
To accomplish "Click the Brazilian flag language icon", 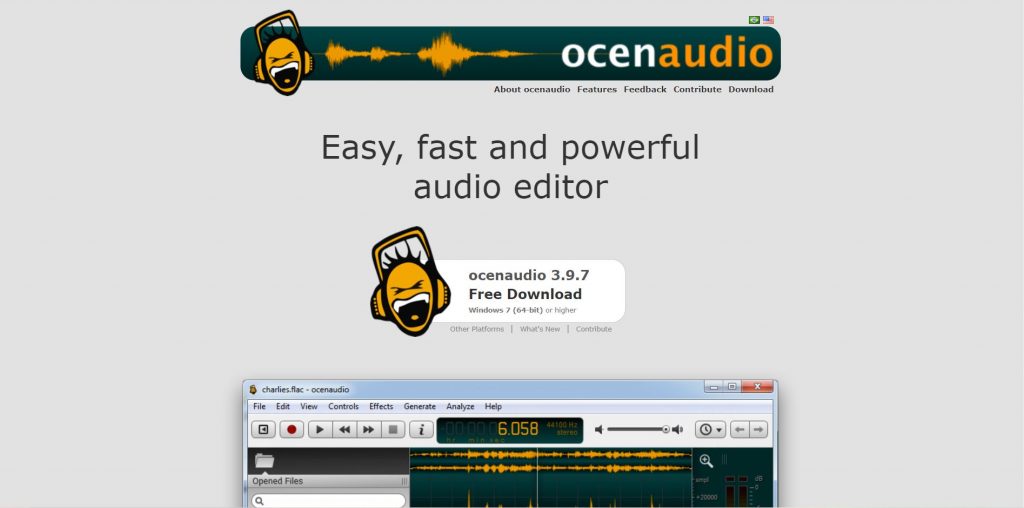I will pos(754,20).
